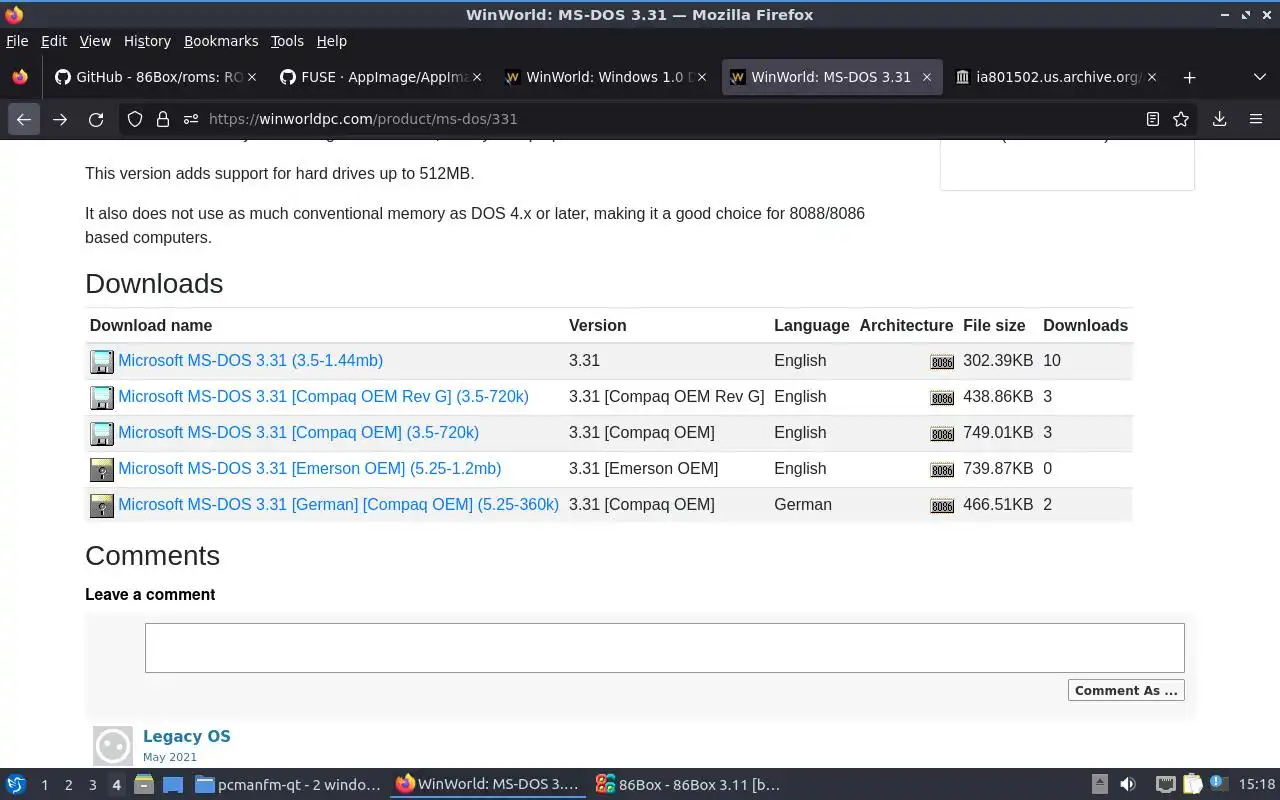Open a new tab with the plus button
Viewport: 1280px width, 800px height.
1189,77
